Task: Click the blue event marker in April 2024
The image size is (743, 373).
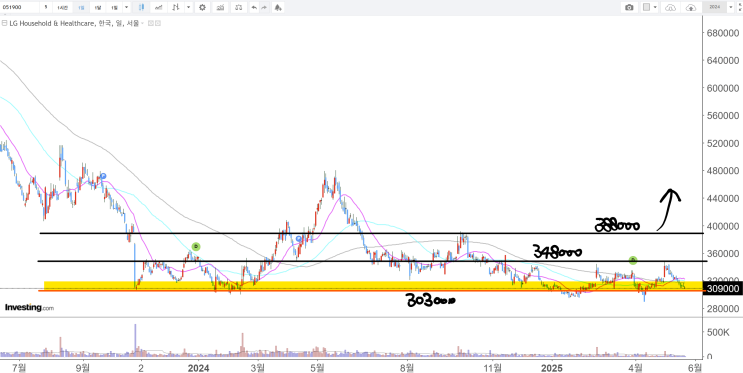Action: [x=299, y=239]
